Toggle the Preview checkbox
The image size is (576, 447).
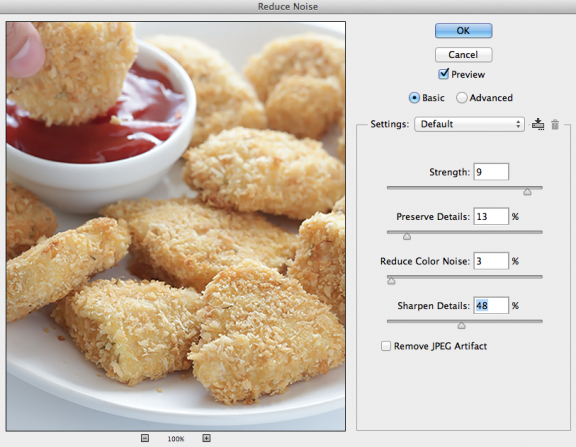click(444, 74)
